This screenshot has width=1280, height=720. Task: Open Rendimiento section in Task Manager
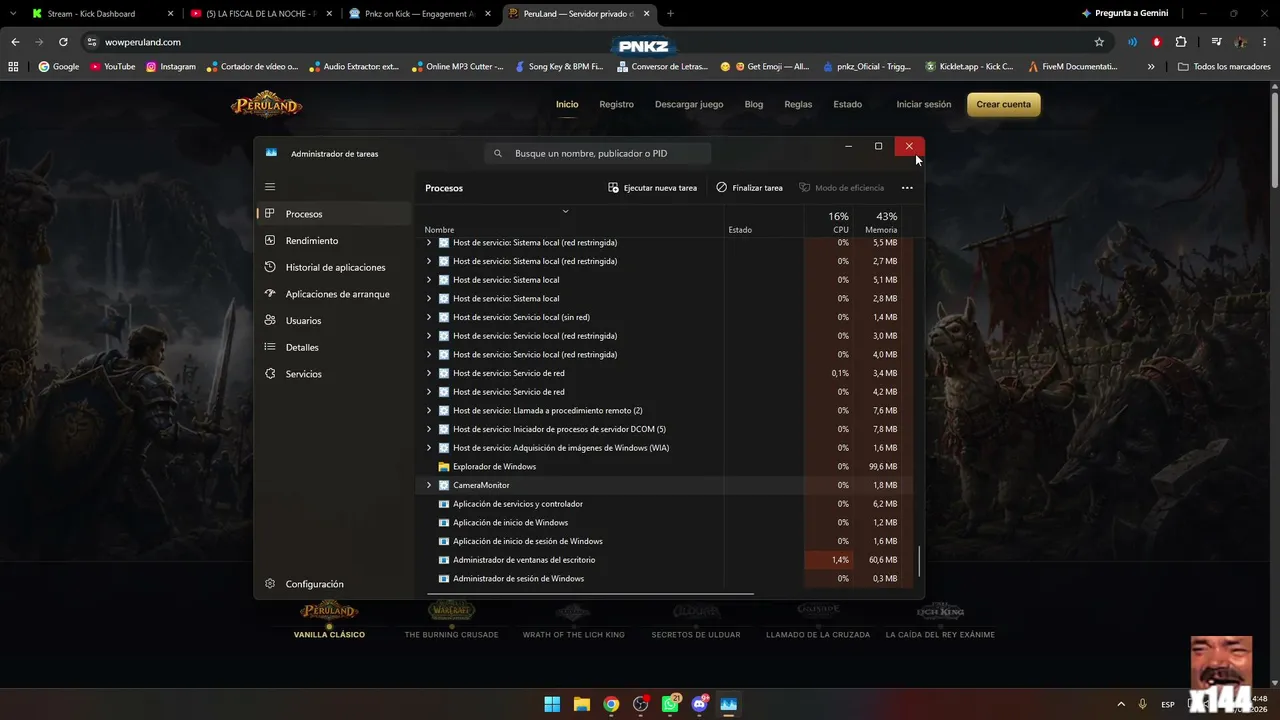pos(333,241)
